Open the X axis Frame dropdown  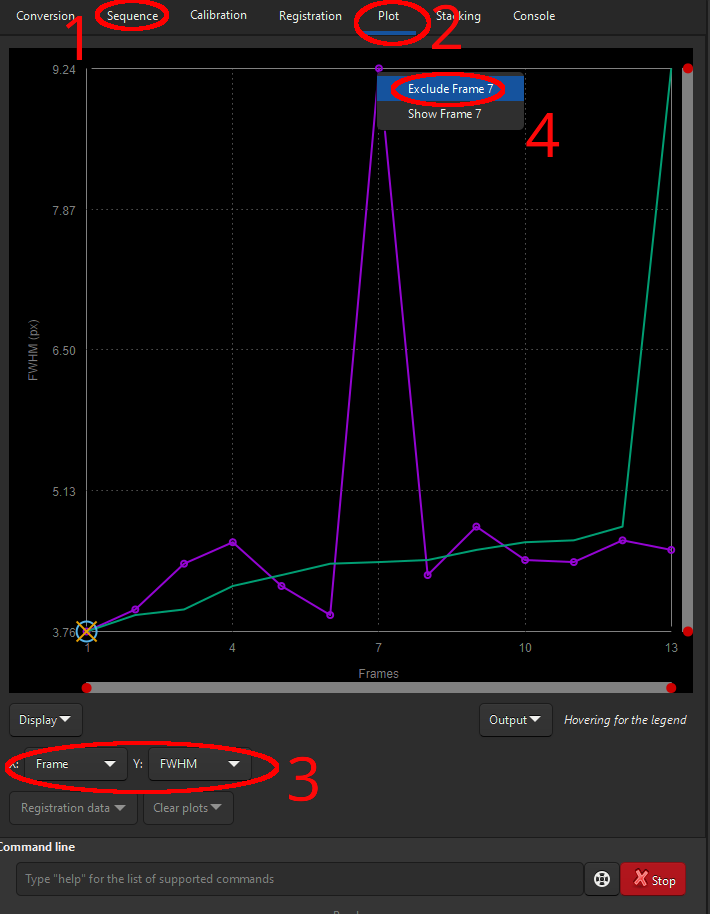[x=76, y=764]
